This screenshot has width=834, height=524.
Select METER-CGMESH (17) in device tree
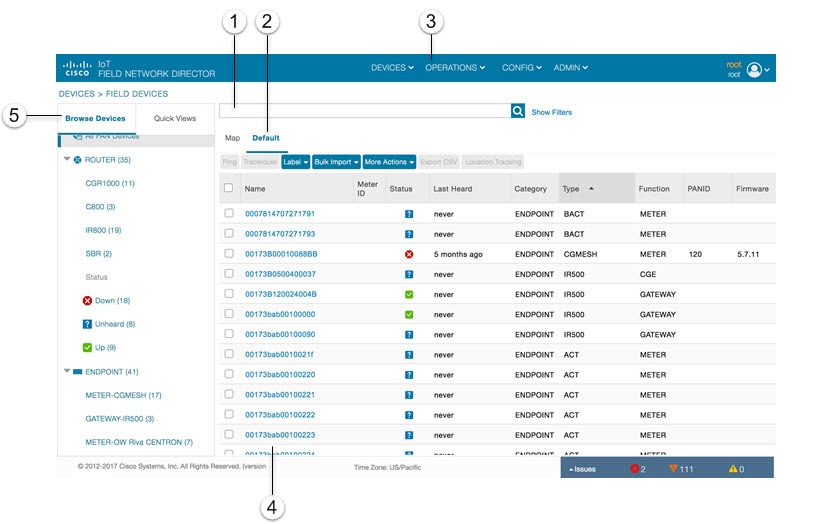point(123,395)
